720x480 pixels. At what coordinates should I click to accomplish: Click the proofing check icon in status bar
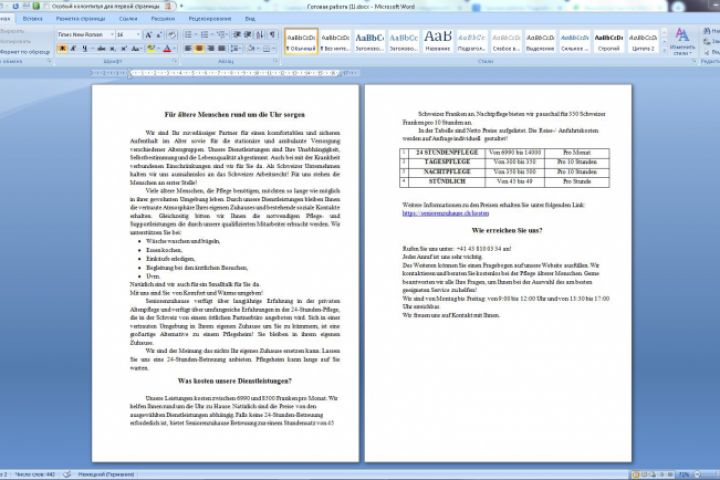pyautogui.click(x=67, y=474)
